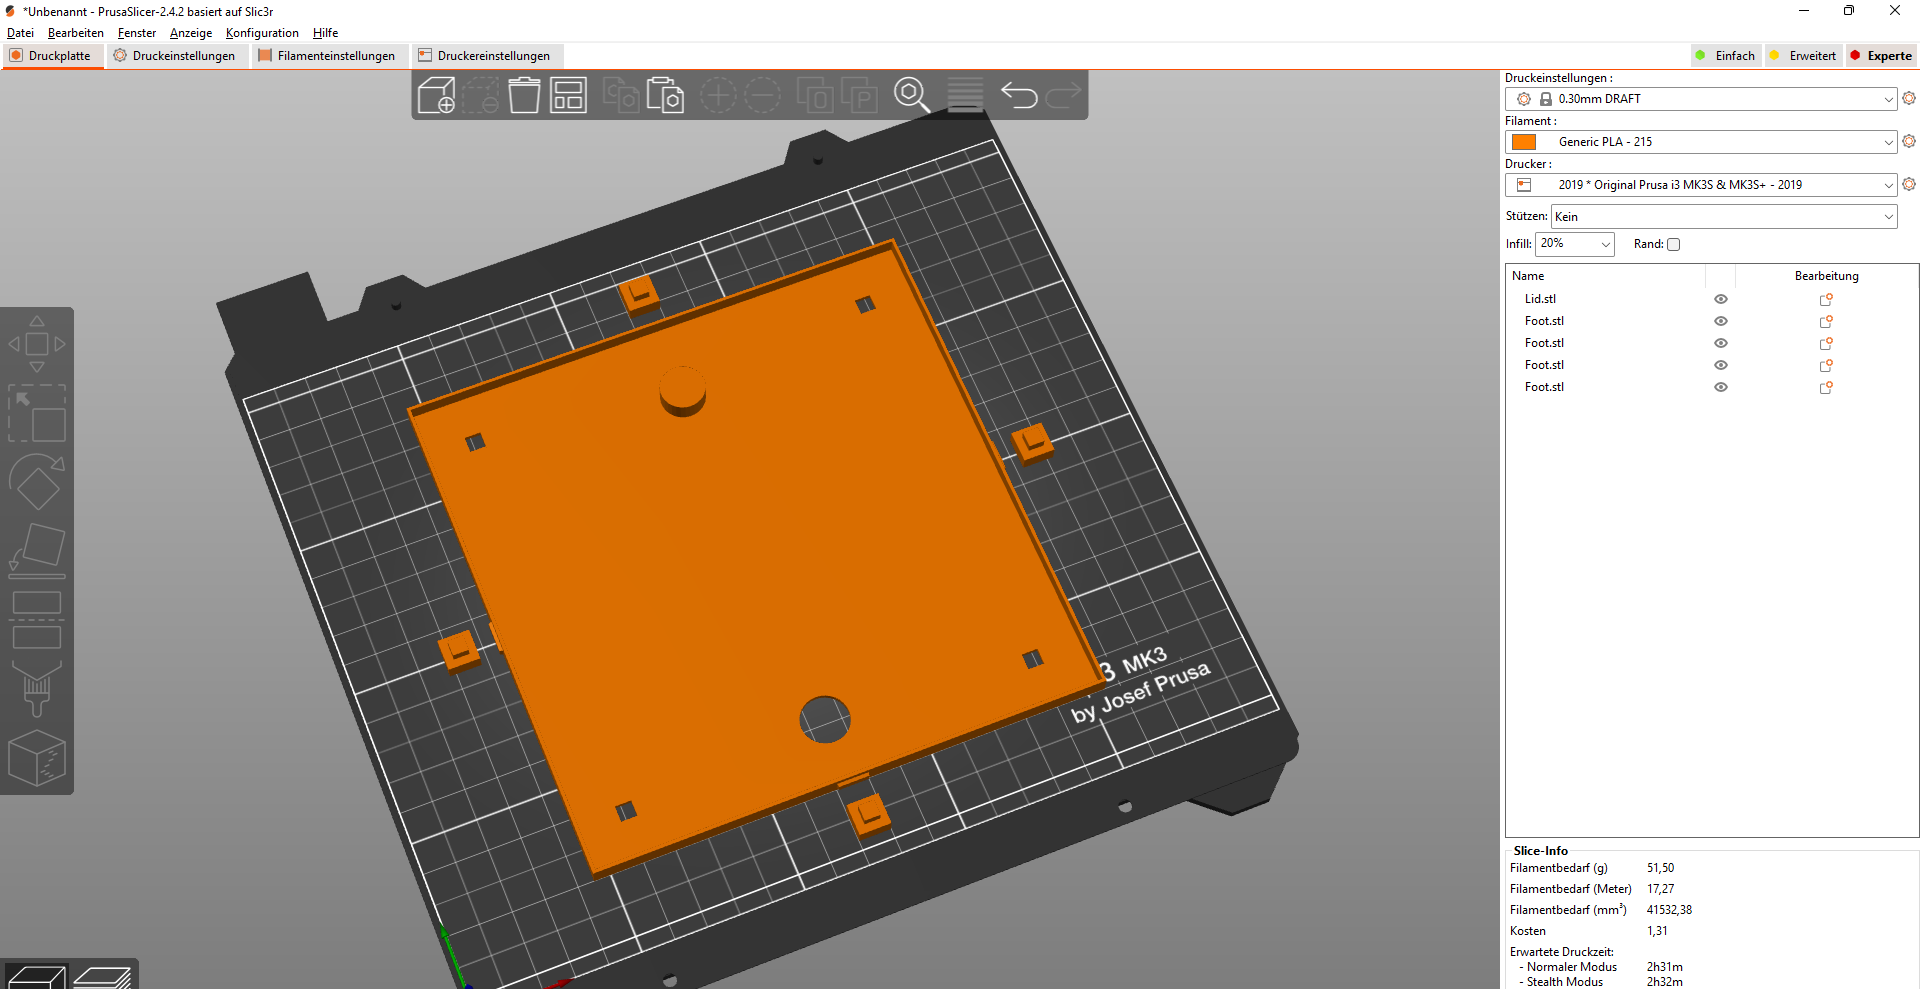Select the Rotate tool in left toolbar

tap(37, 482)
